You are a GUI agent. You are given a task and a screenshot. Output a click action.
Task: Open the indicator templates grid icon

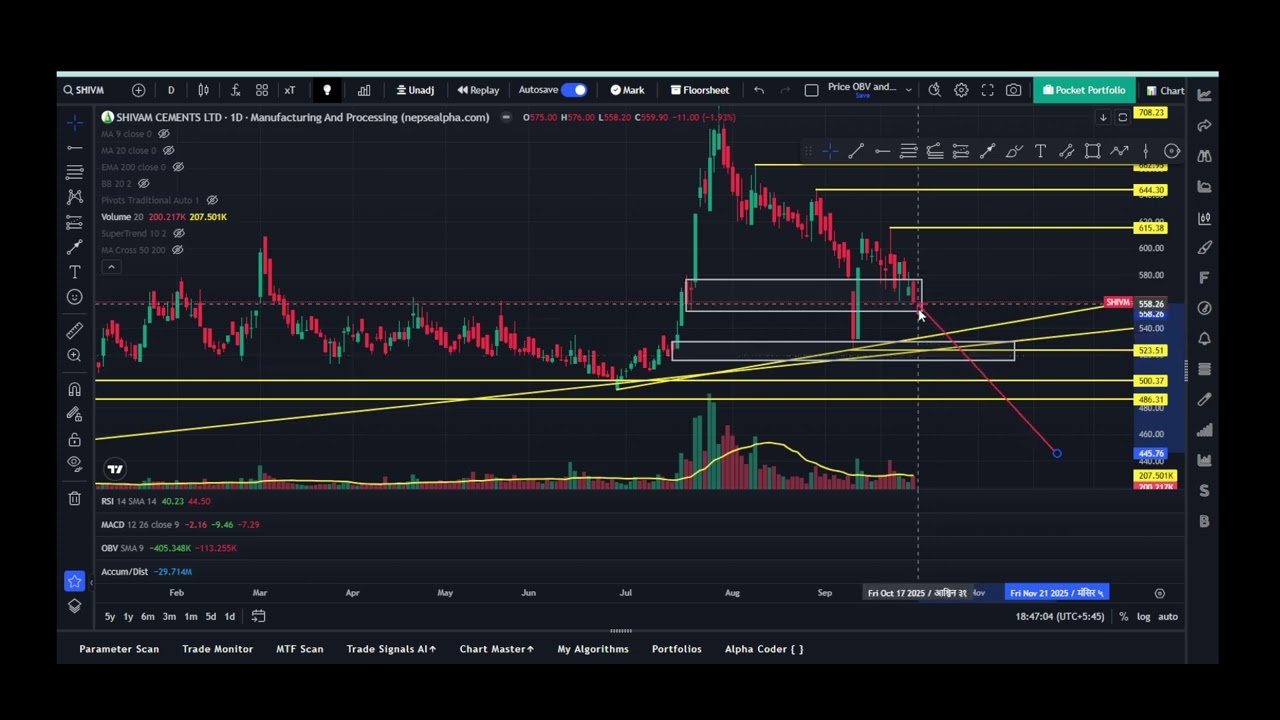click(x=262, y=90)
